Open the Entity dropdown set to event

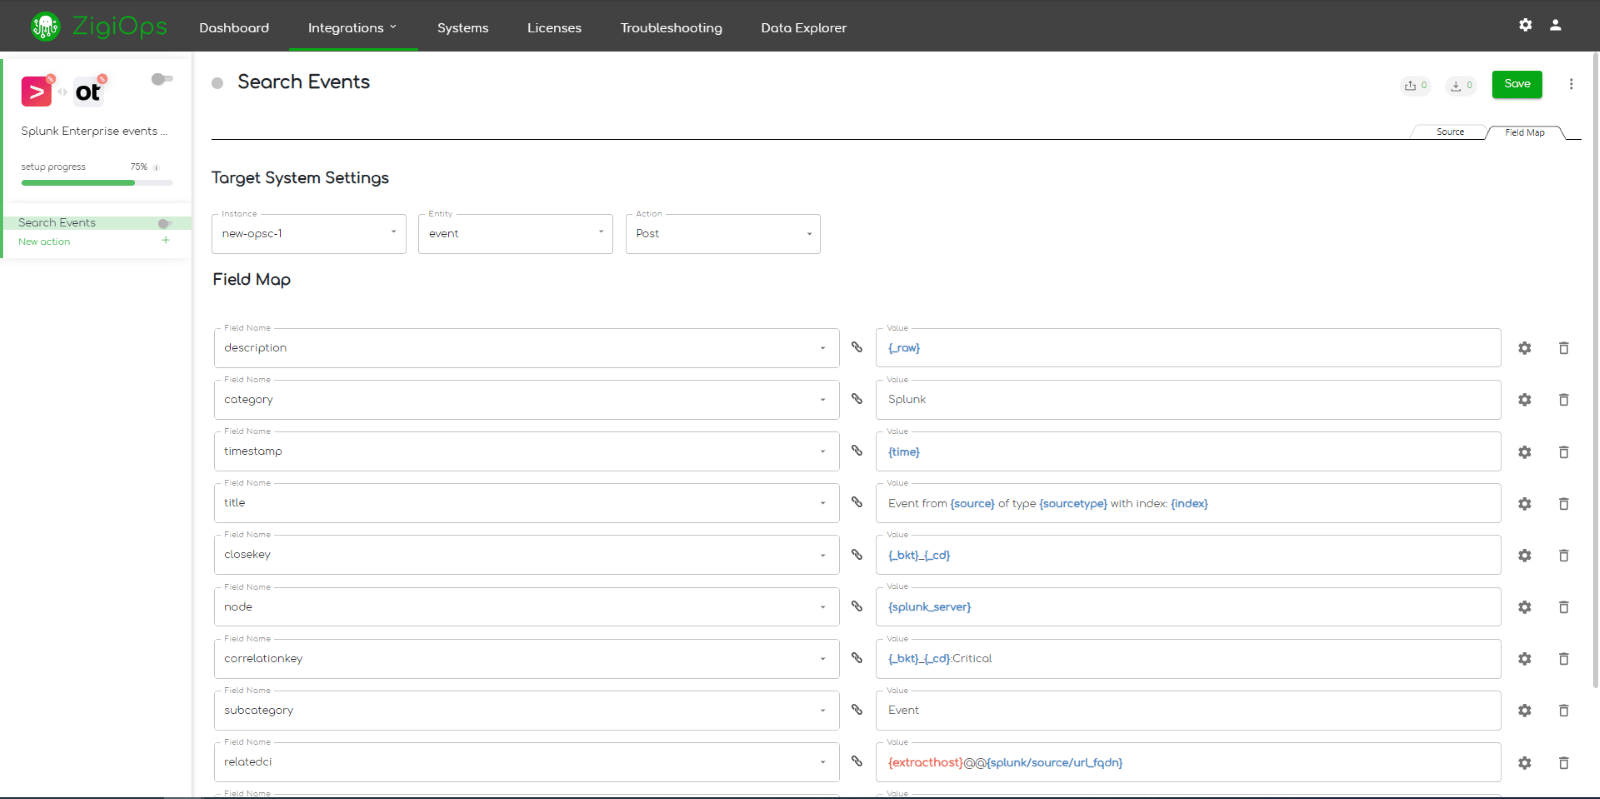coord(515,234)
